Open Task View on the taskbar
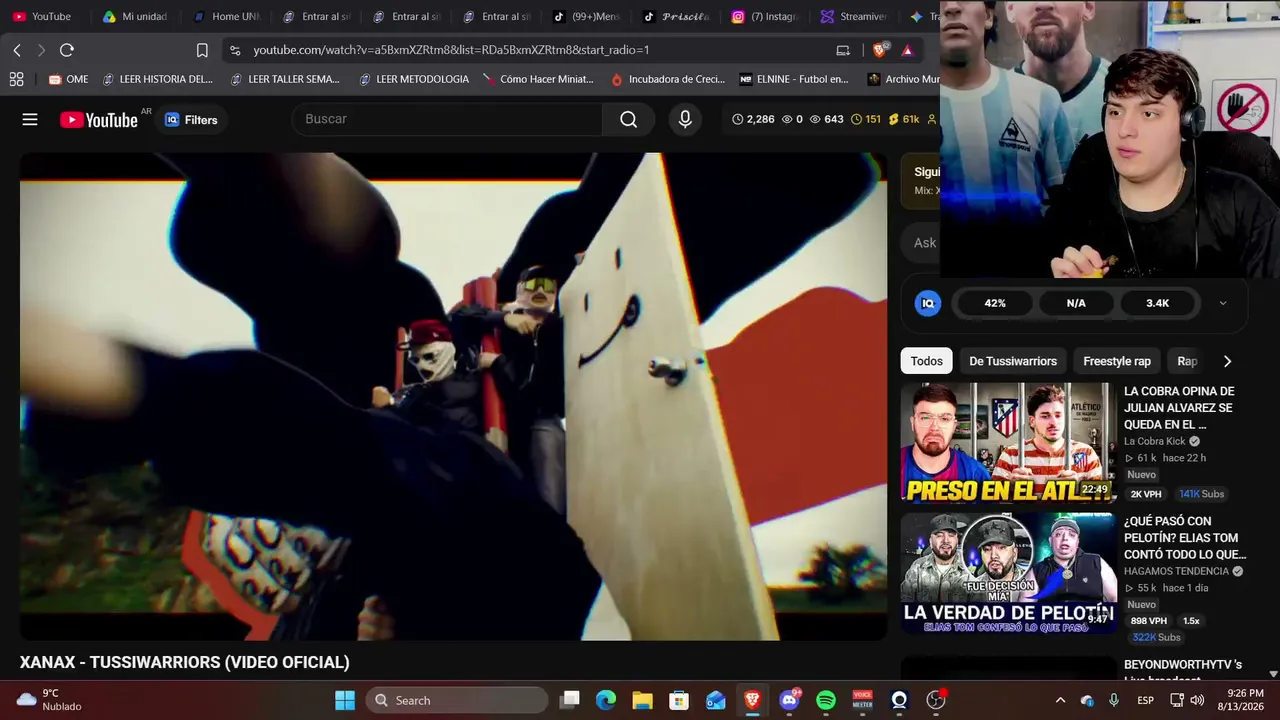The image size is (1280, 720). tap(569, 700)
